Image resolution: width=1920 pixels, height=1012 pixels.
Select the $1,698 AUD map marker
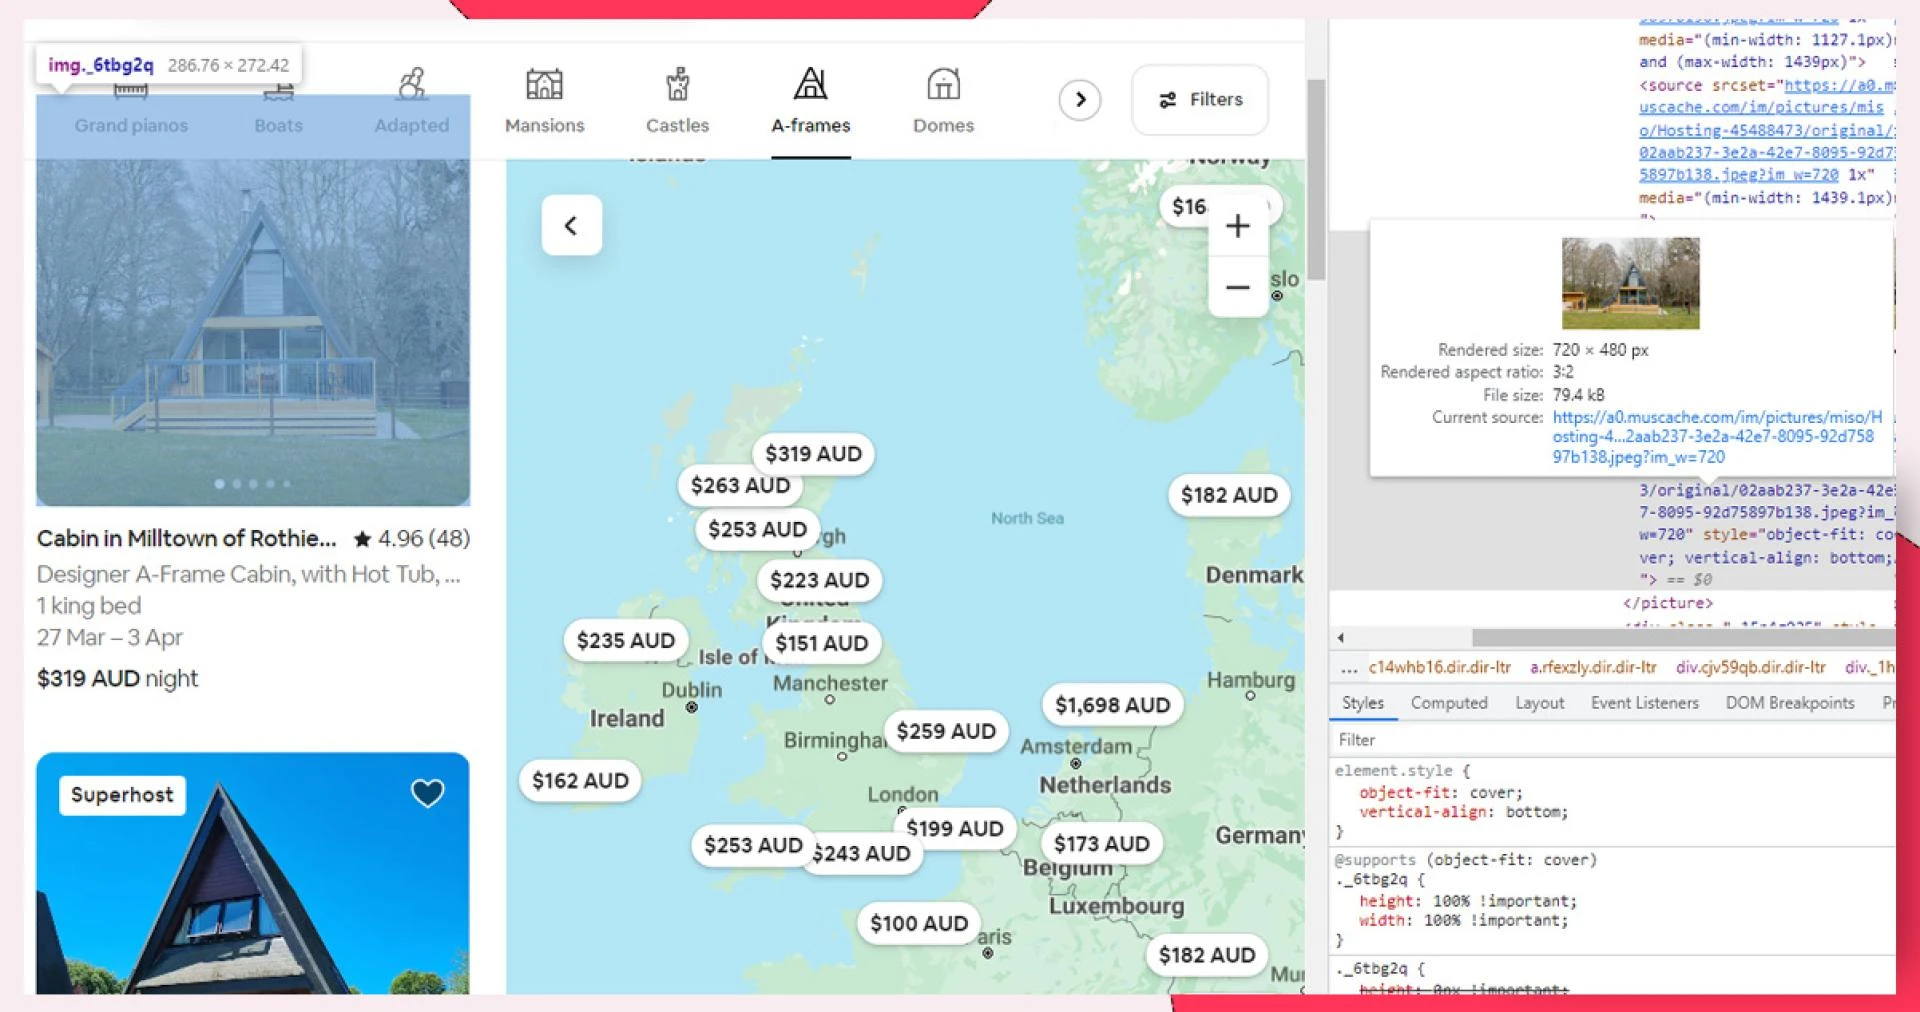click(1112, 705)
